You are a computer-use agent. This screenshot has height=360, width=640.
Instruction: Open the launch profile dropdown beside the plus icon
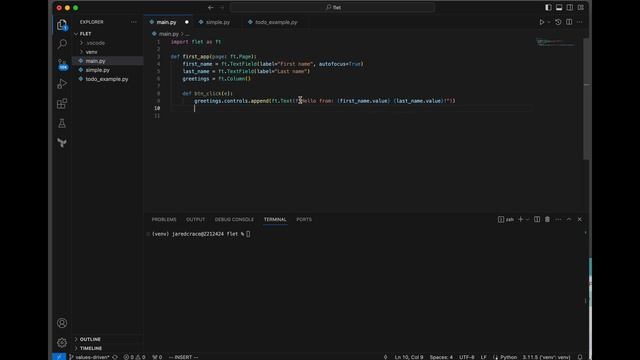[x=527, y=220]
